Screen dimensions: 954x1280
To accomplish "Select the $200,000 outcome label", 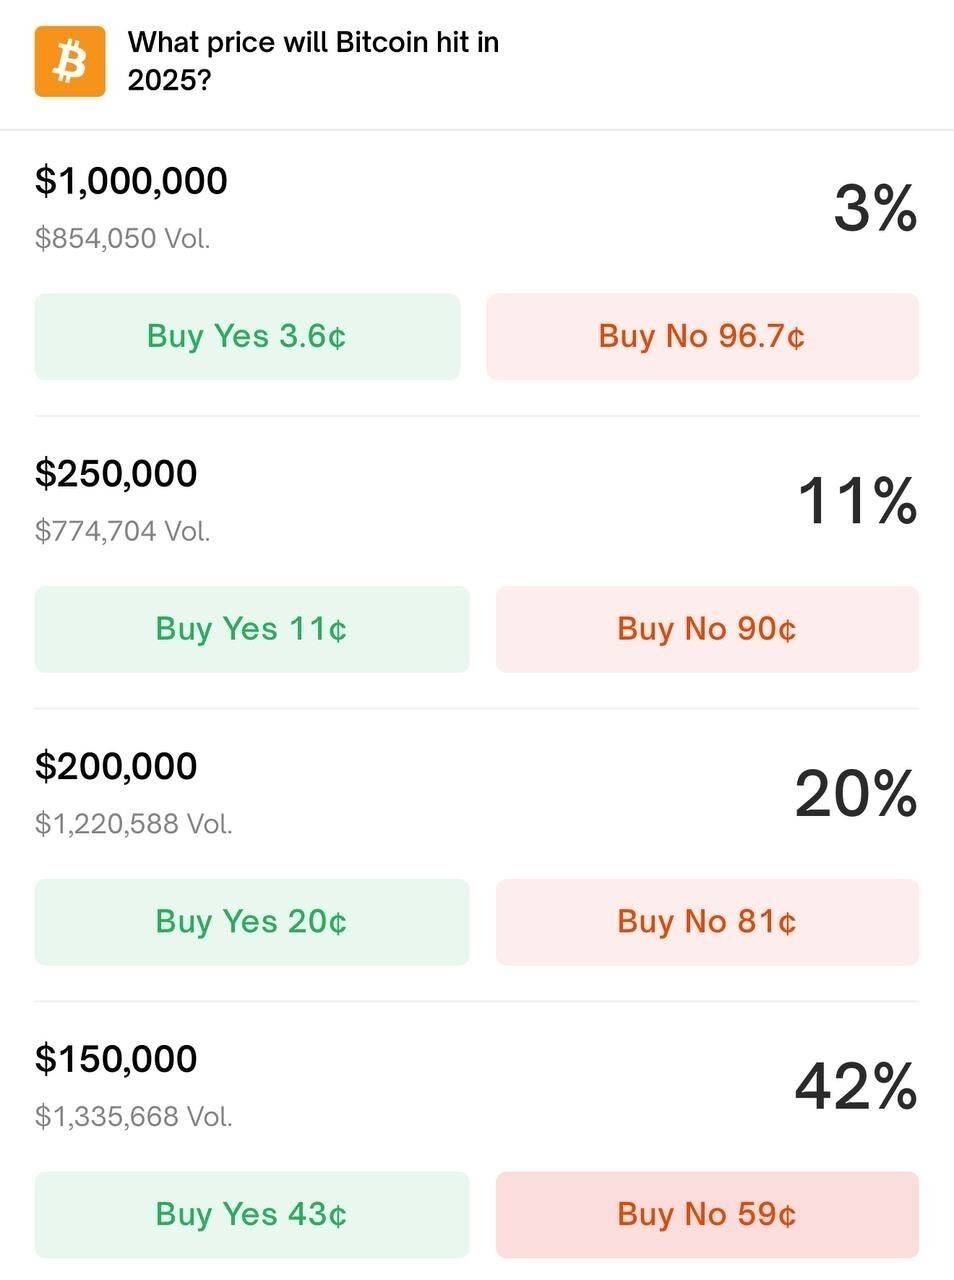I will click(116, 767).
